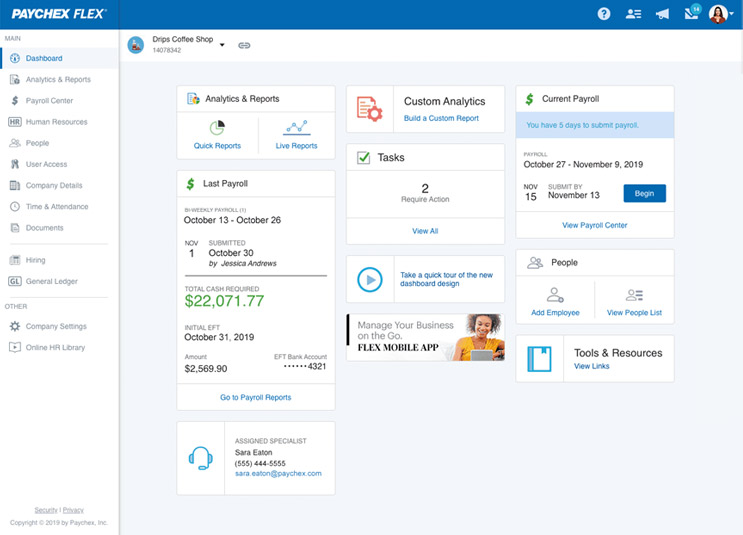Open Payroll Center in the sidebar
The height and width of the screenshot is (535, 743).
pos(59,100)
